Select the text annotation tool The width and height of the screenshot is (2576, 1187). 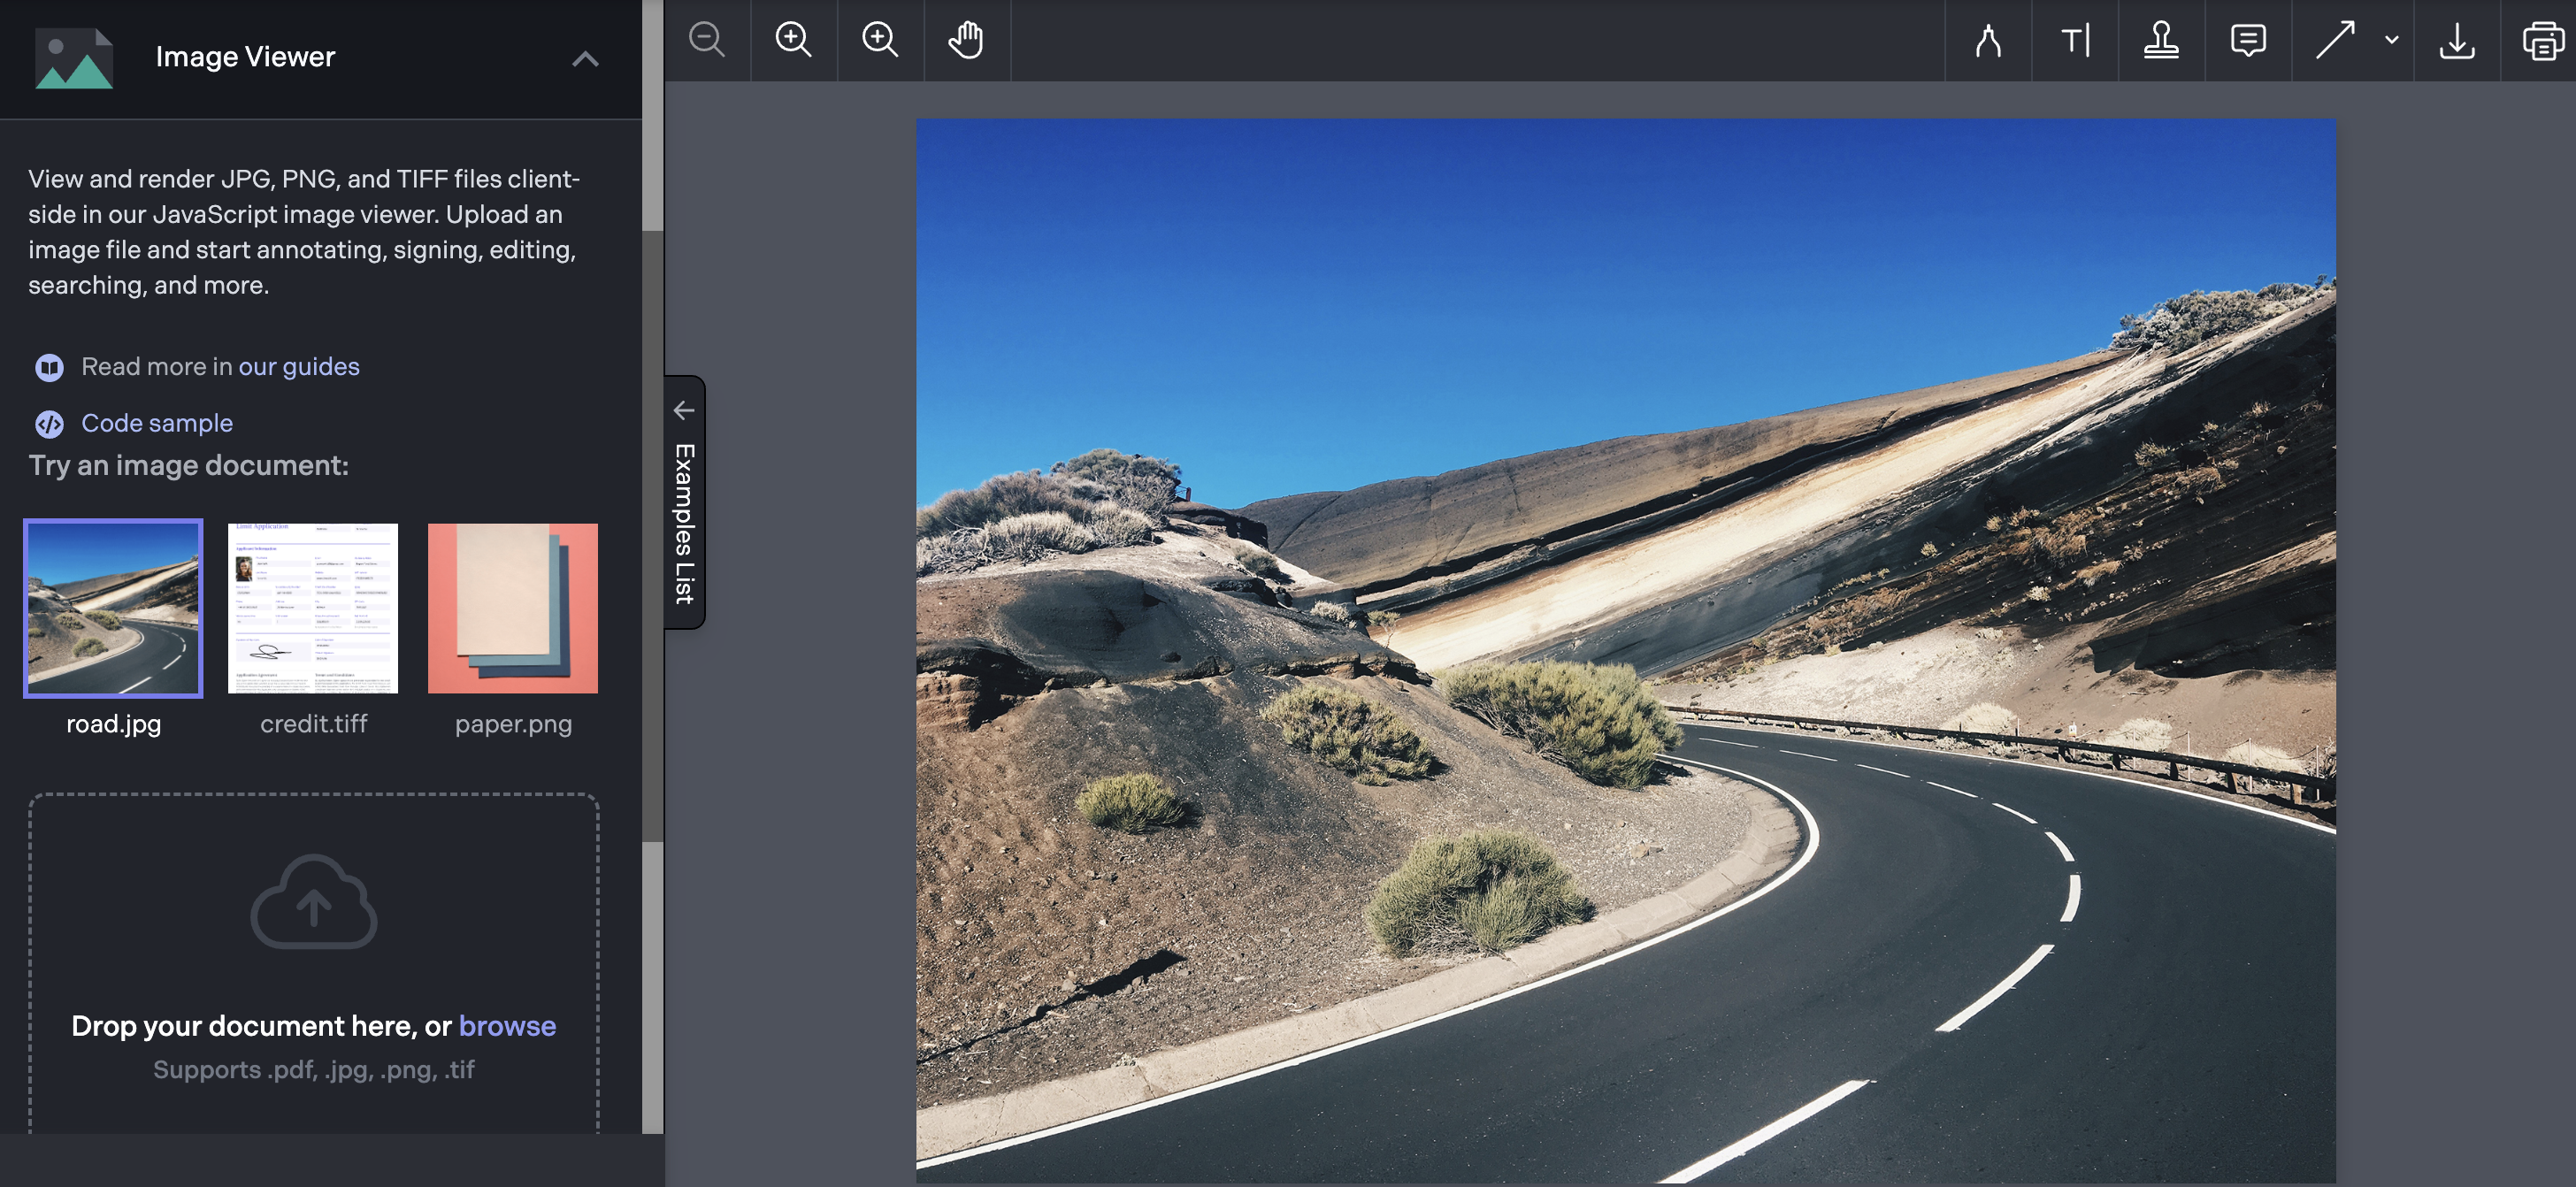click(x=2075, y=40)
